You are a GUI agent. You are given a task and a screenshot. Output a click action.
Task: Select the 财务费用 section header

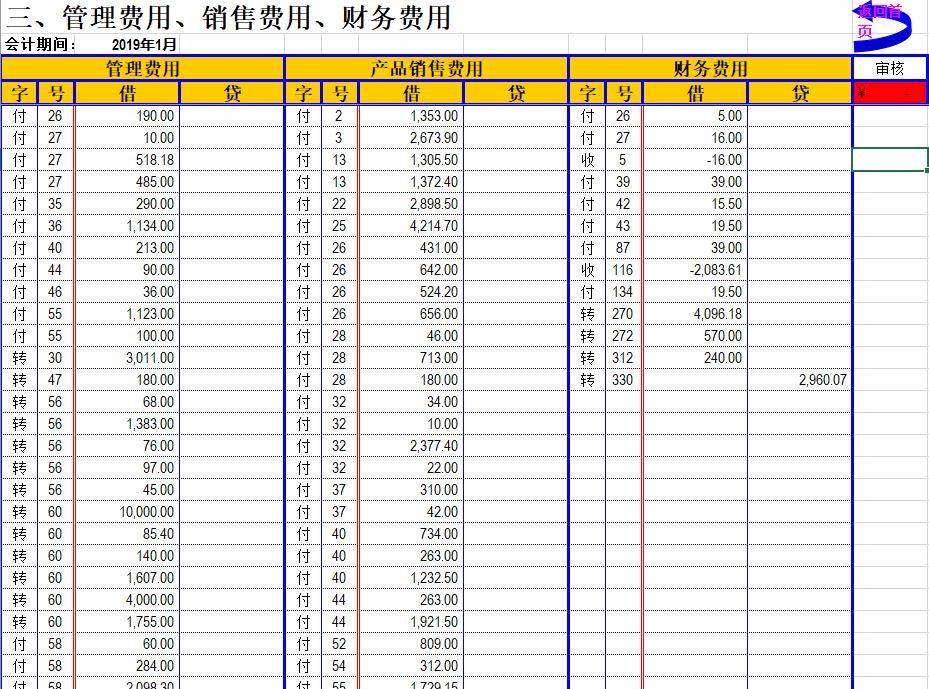pos(710,69)
